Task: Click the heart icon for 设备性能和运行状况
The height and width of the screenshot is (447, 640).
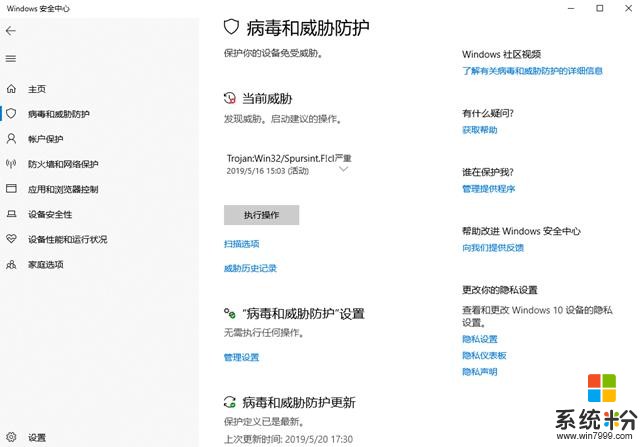Action: [11, 239]
